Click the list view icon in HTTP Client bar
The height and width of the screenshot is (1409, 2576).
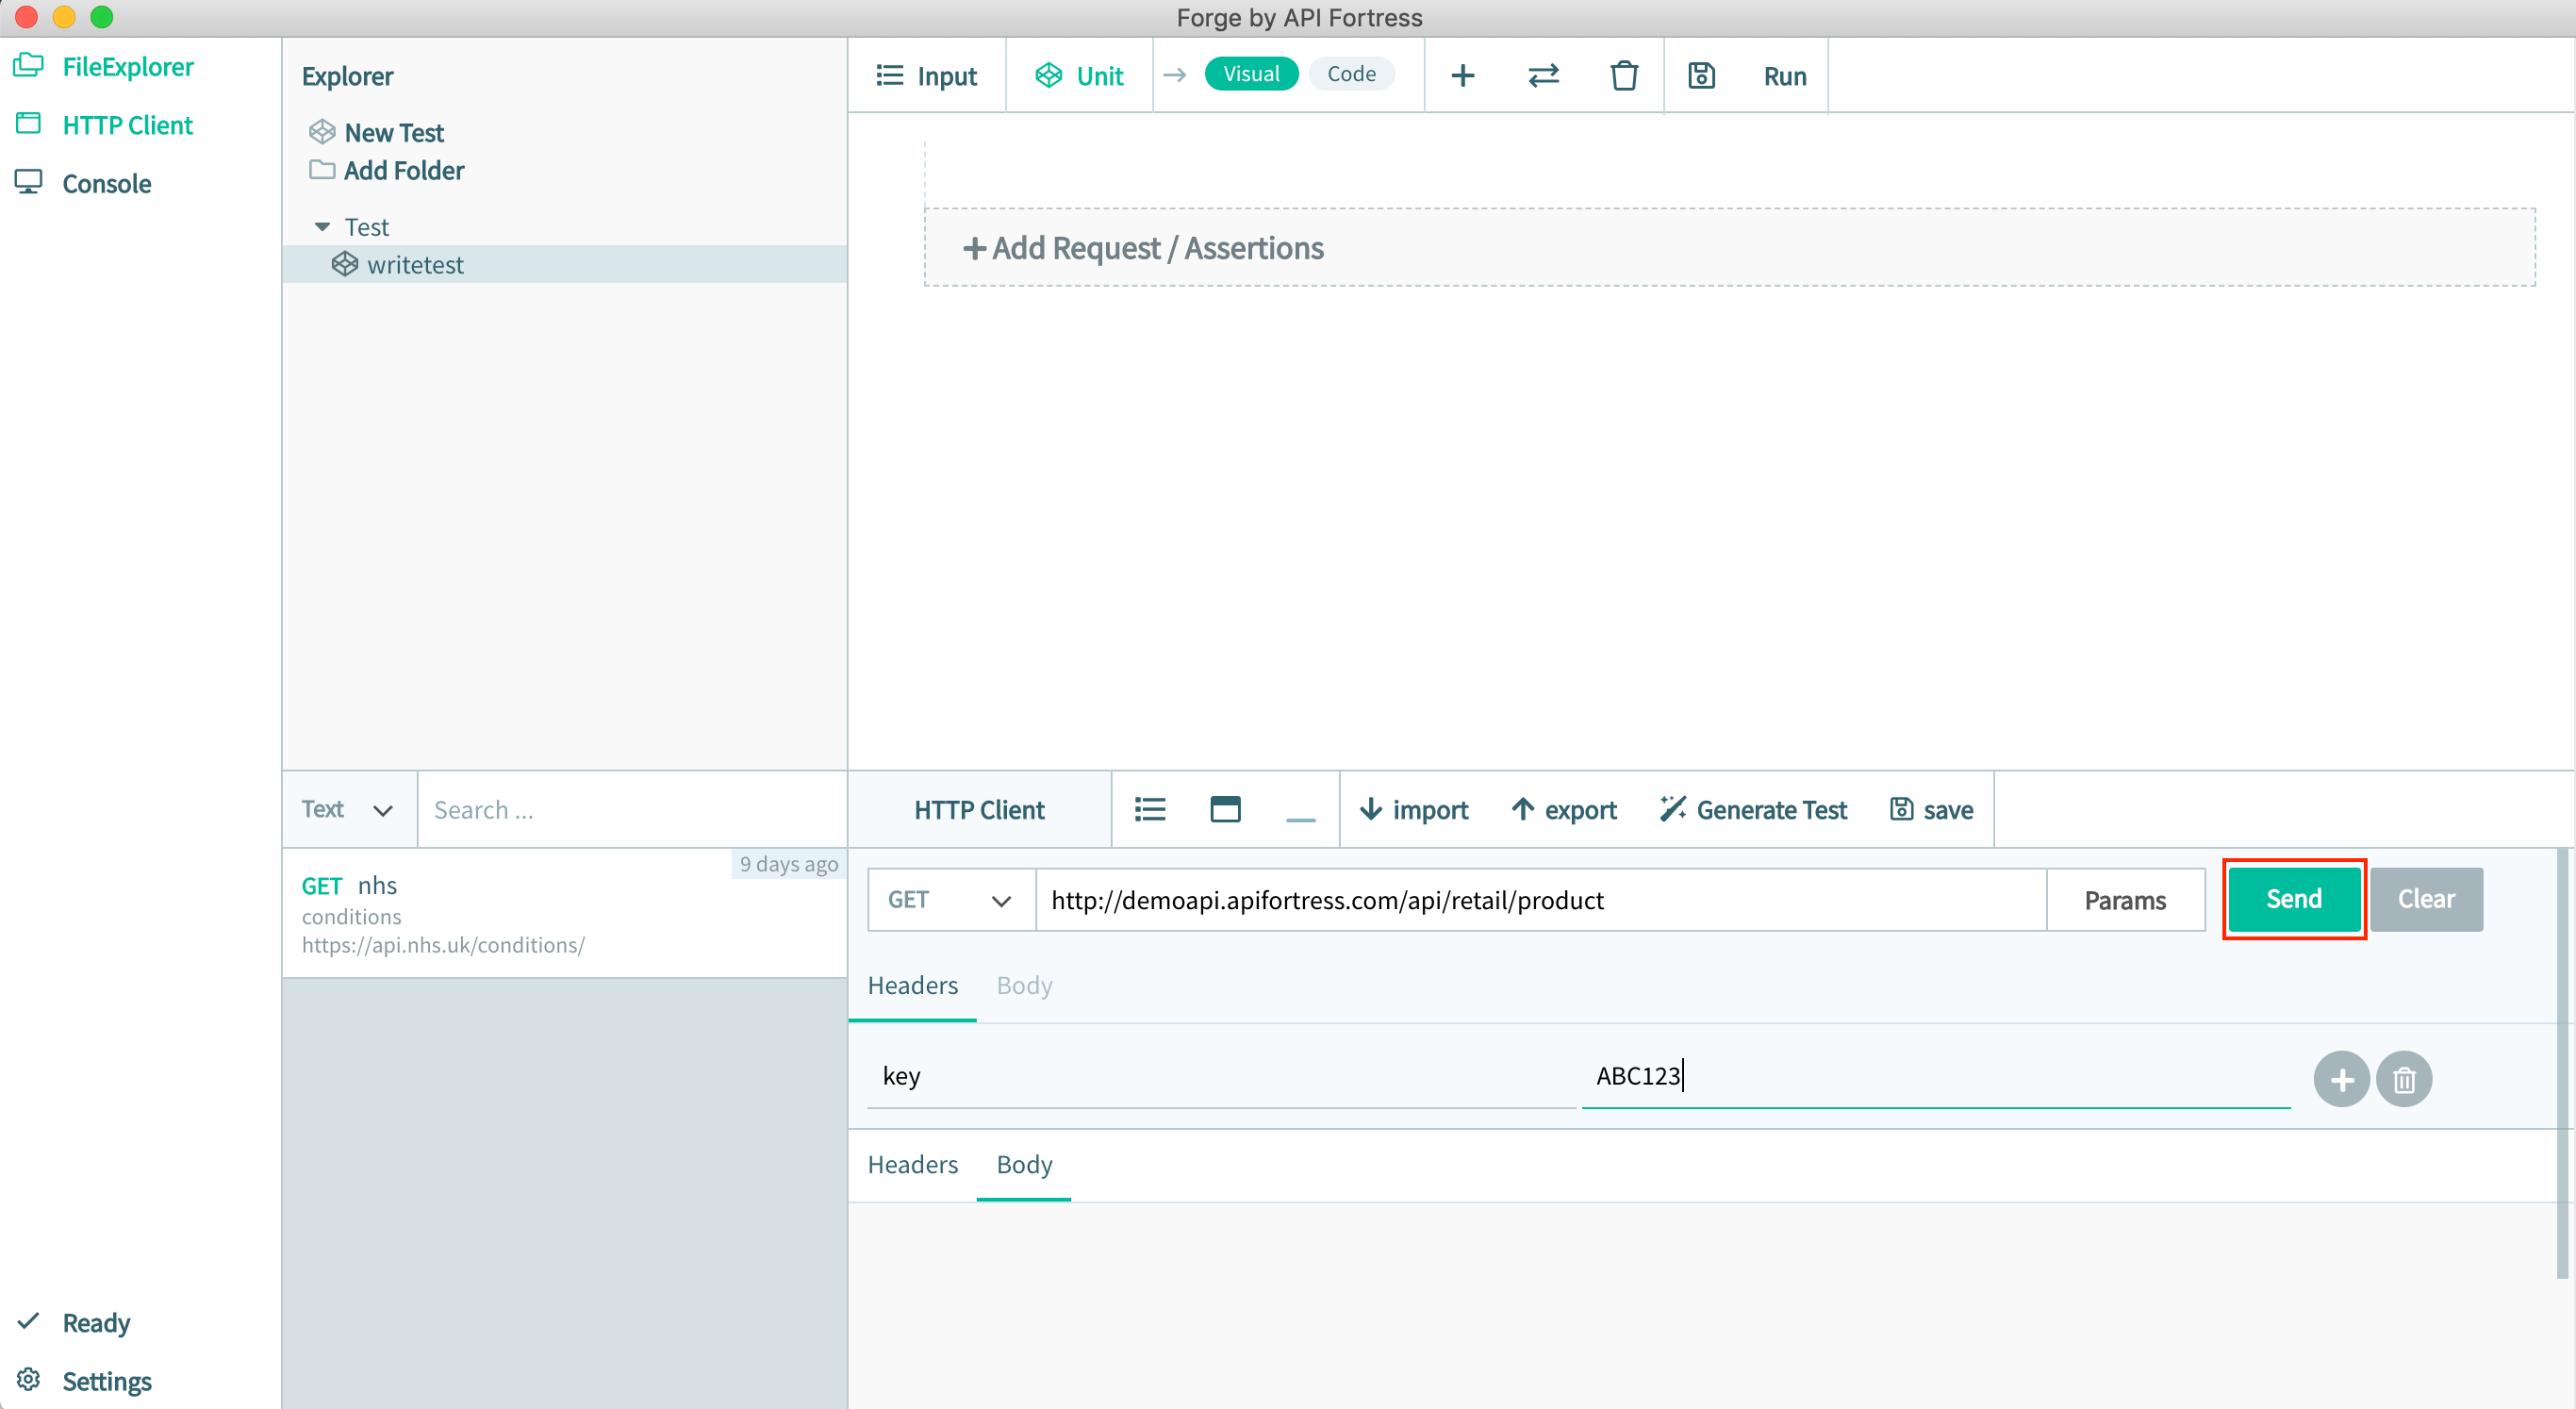coord(1150,809)
